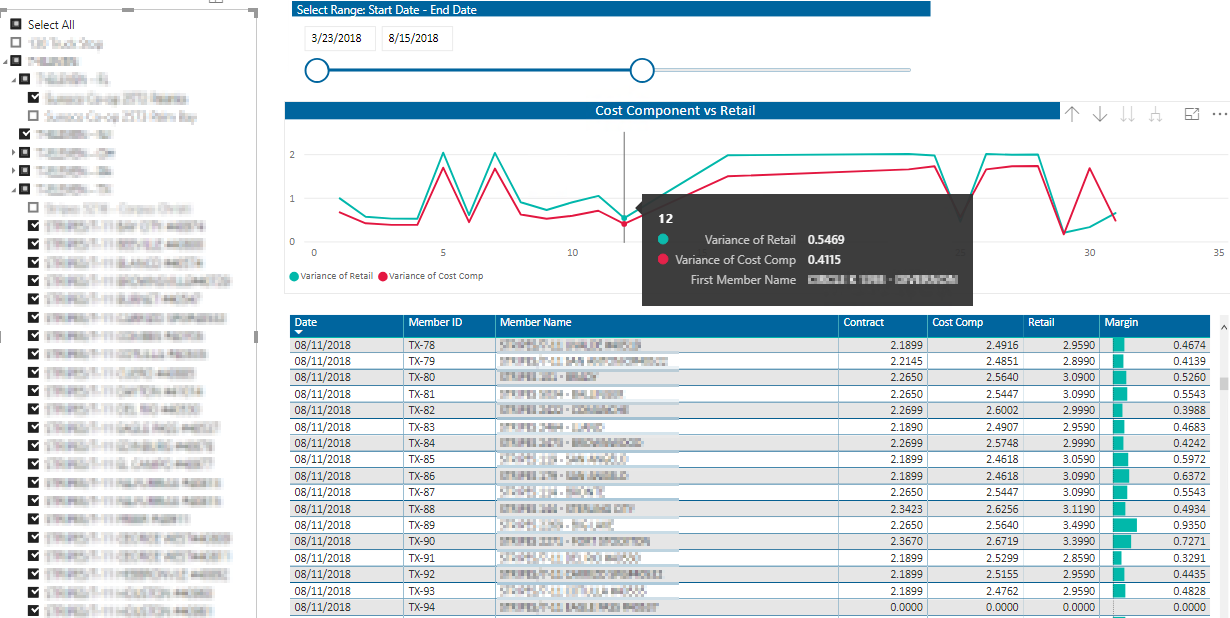This screenshot has height=618, width=1230.
Task: Click the start date field showing 3/23/2018
Action: point(339,38)
